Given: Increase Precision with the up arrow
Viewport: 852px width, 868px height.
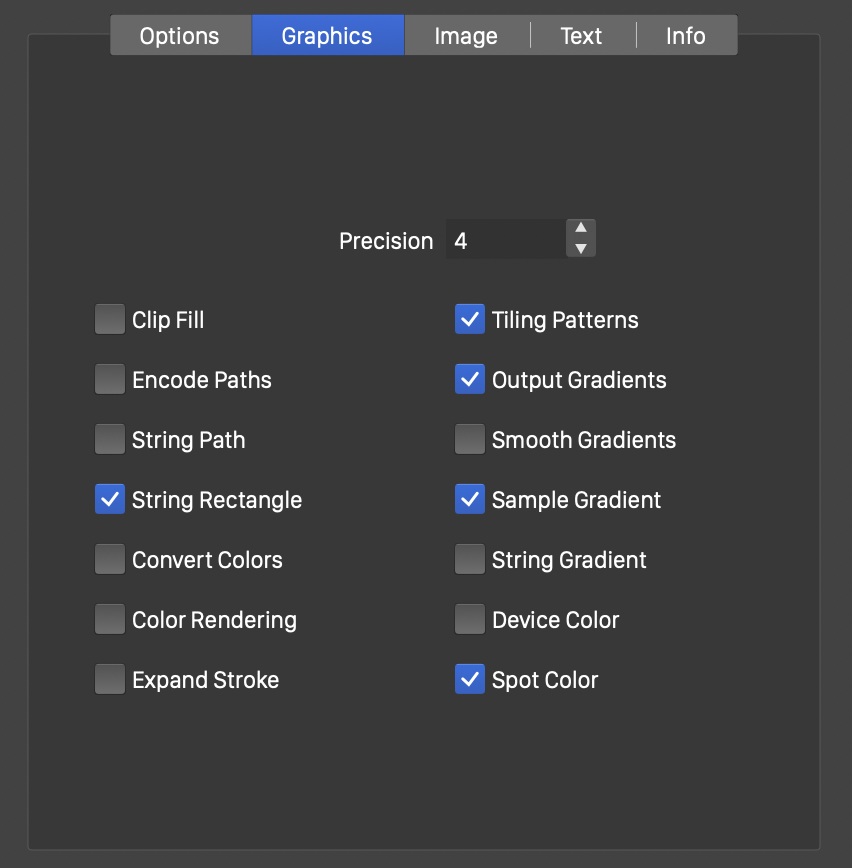Looking at the screenshot, I should (x=581, y=229).
